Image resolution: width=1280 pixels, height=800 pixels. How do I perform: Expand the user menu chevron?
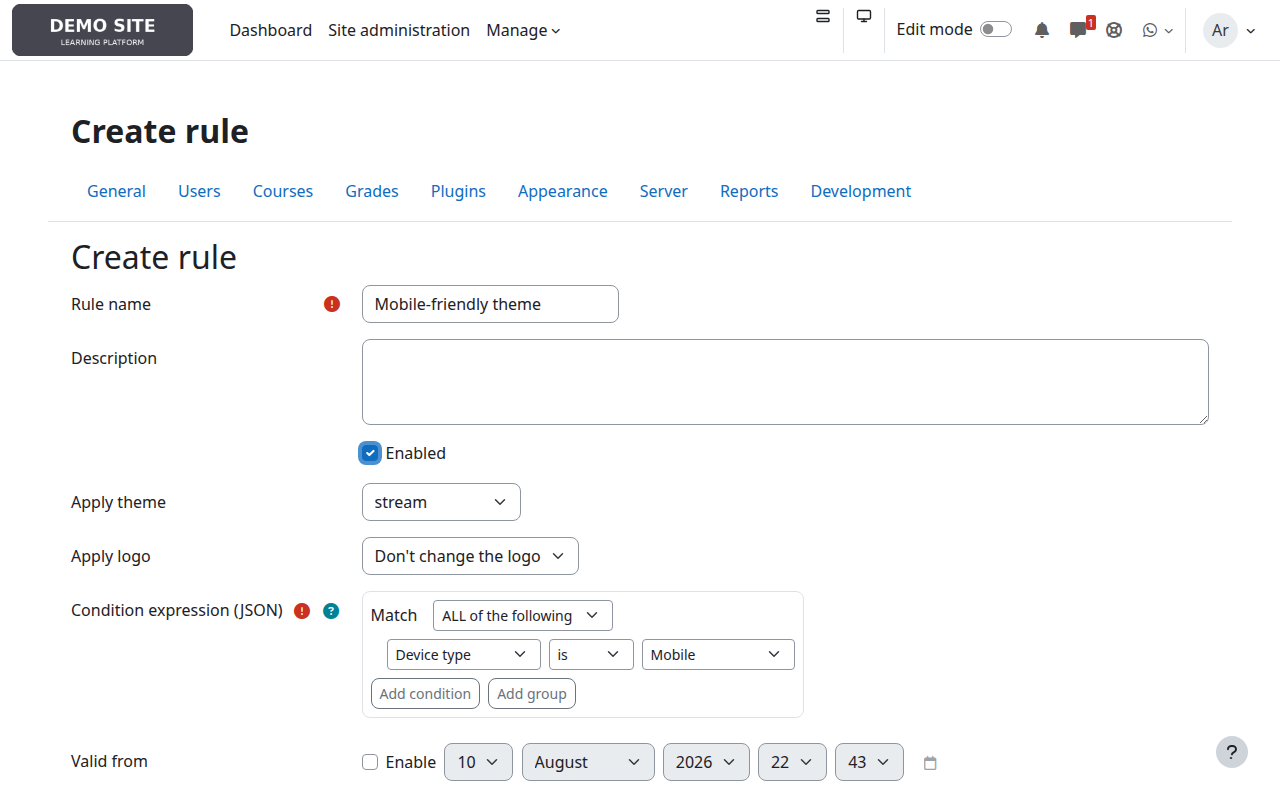click(1251, 31)
